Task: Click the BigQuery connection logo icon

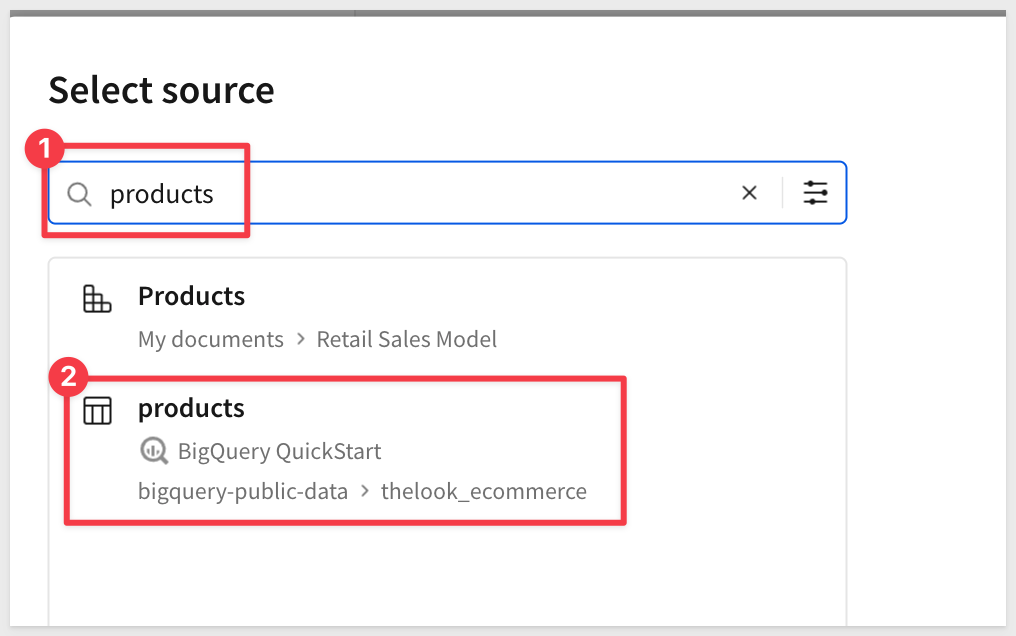Action: coord(153,451)
